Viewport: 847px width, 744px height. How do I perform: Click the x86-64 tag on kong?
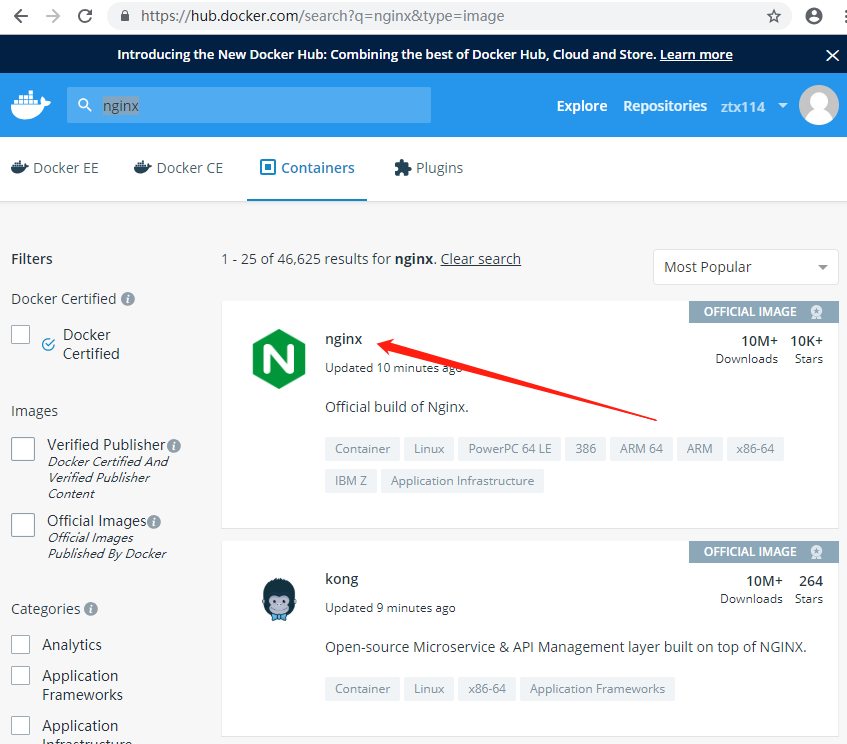click(487, 689)
